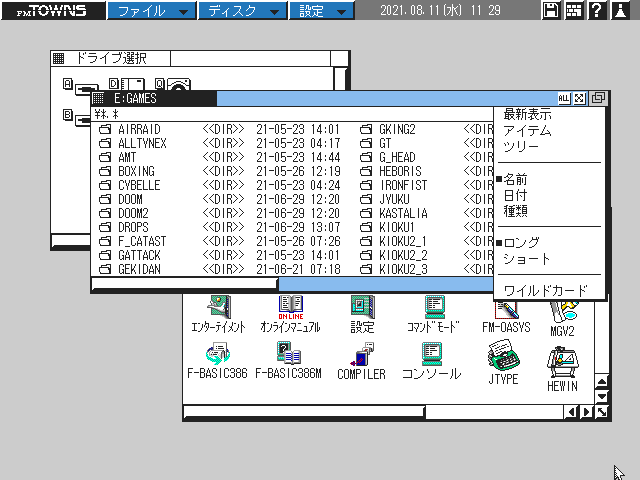640x480 pixels.
Task: Open help question mark icon
Action: [x=596, y=10]
